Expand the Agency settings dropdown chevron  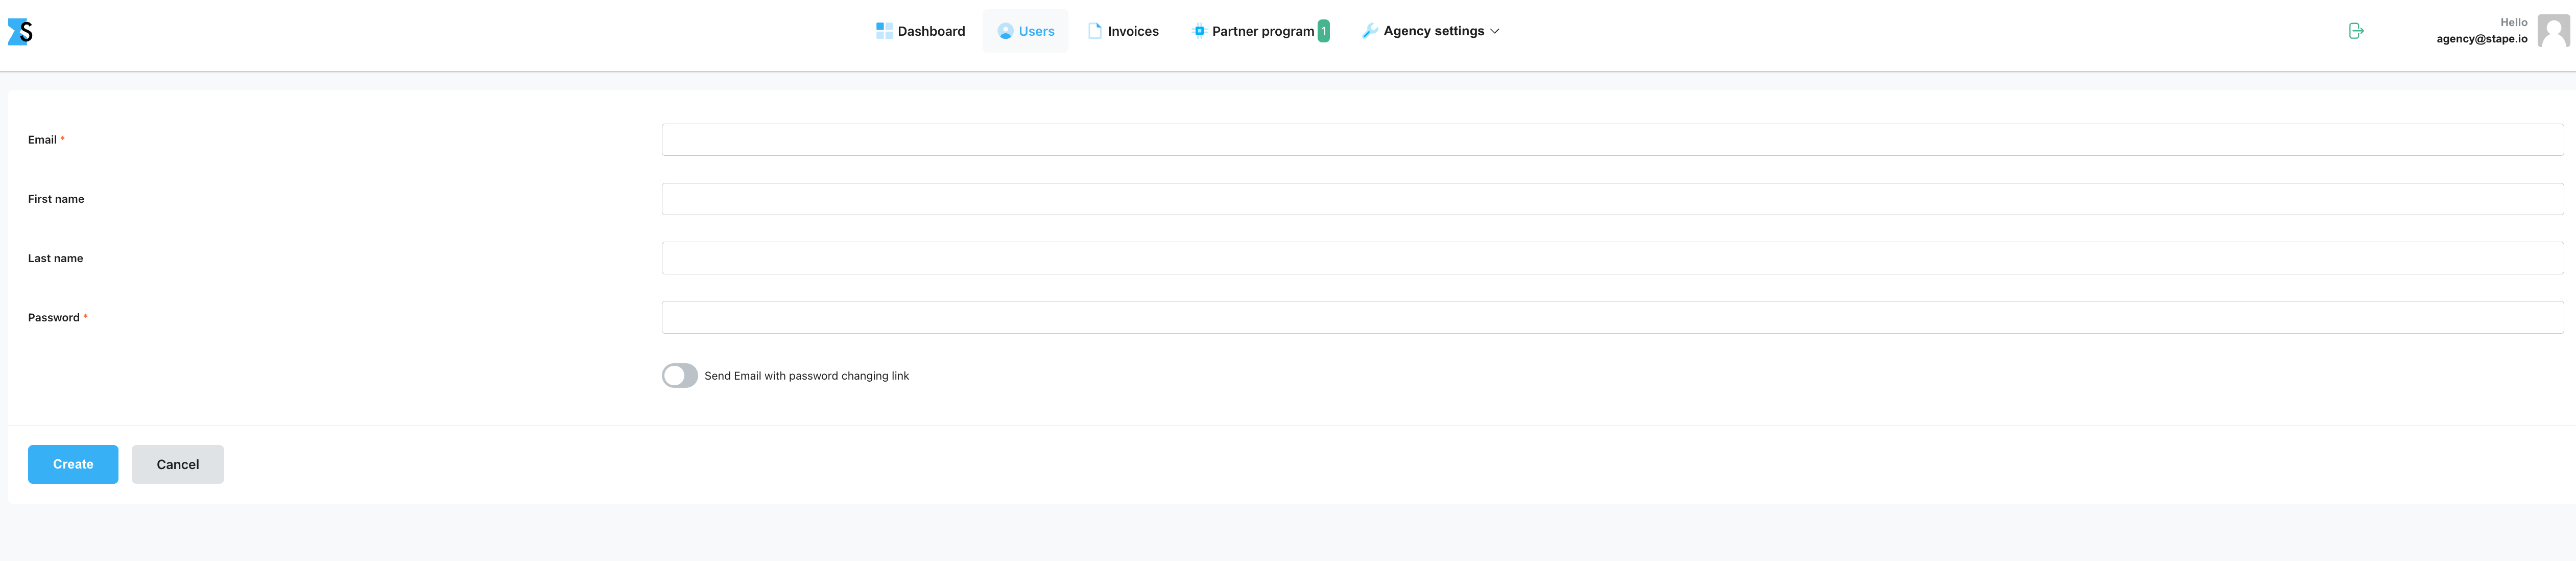coord(1494,31)
